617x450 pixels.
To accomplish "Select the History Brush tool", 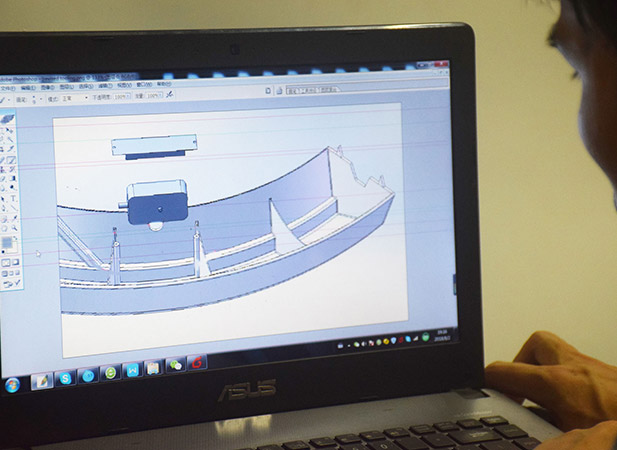I will click(x=11, y=170).
